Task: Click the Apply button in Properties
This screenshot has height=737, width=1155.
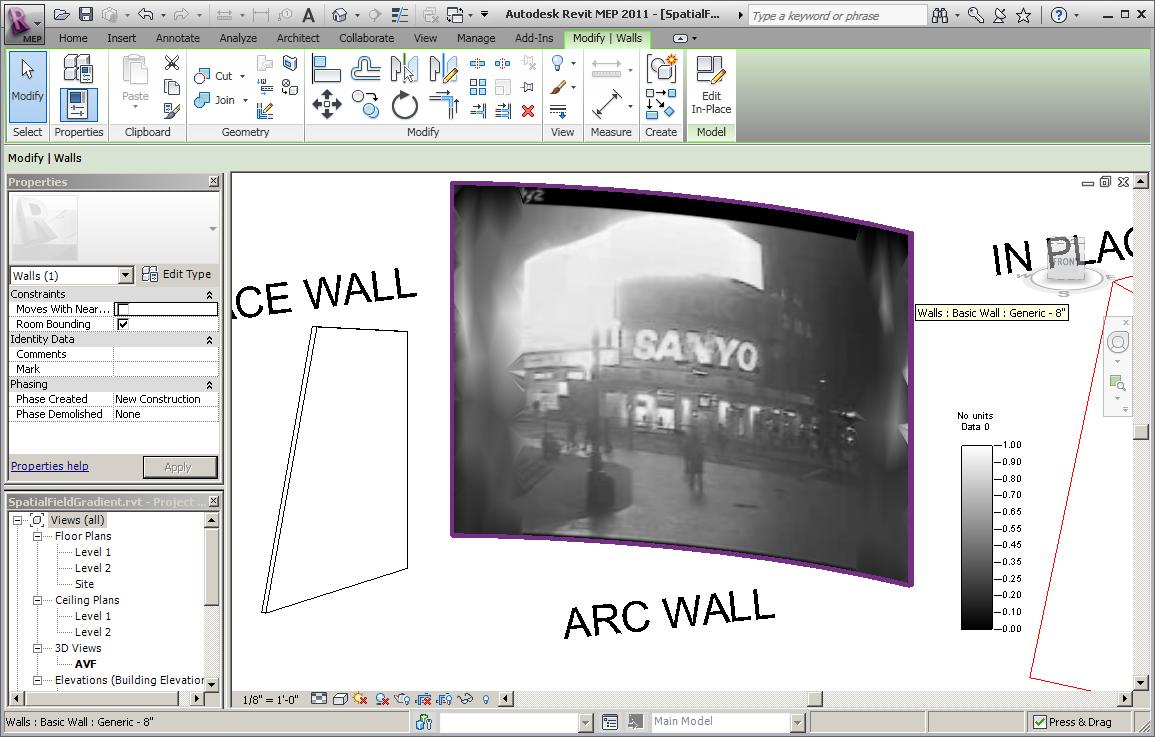Action: [x=180, y=466]
